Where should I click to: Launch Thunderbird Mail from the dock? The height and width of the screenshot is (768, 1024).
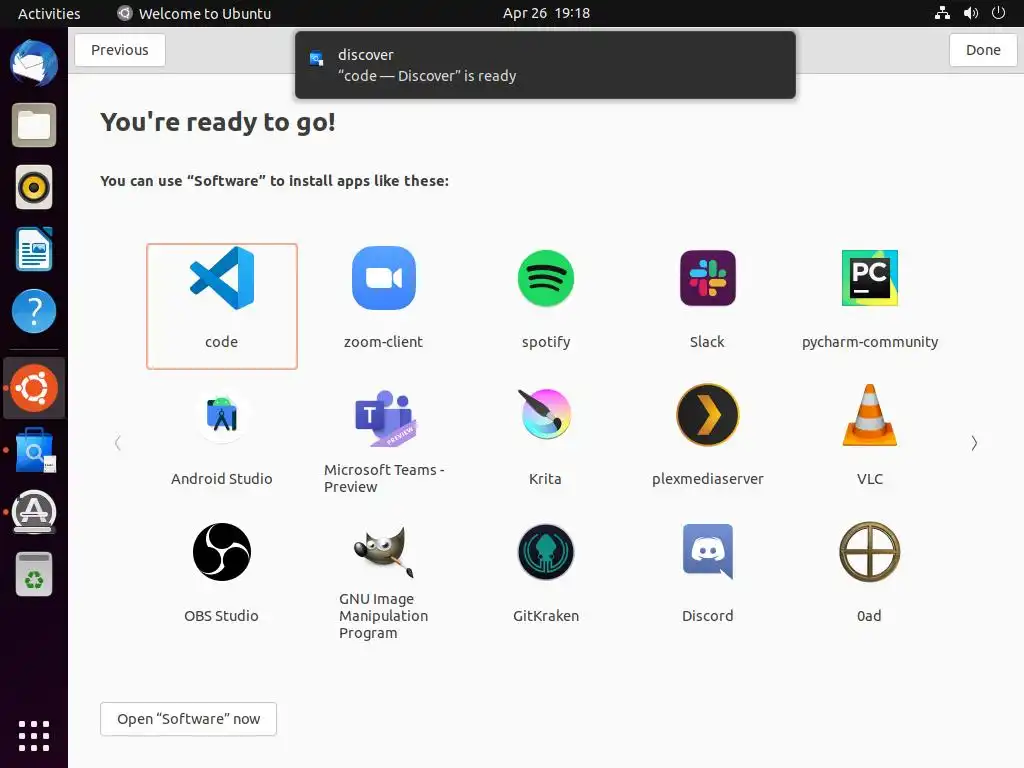click(34, 63)
